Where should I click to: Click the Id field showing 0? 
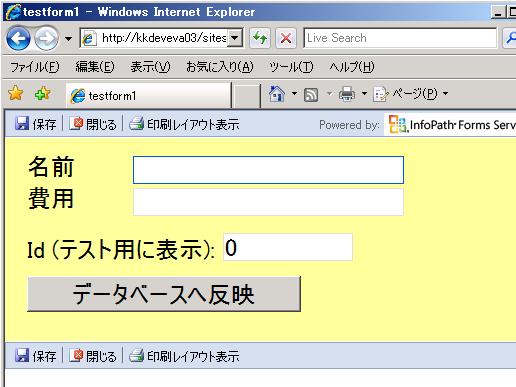(x=288, y=247)
